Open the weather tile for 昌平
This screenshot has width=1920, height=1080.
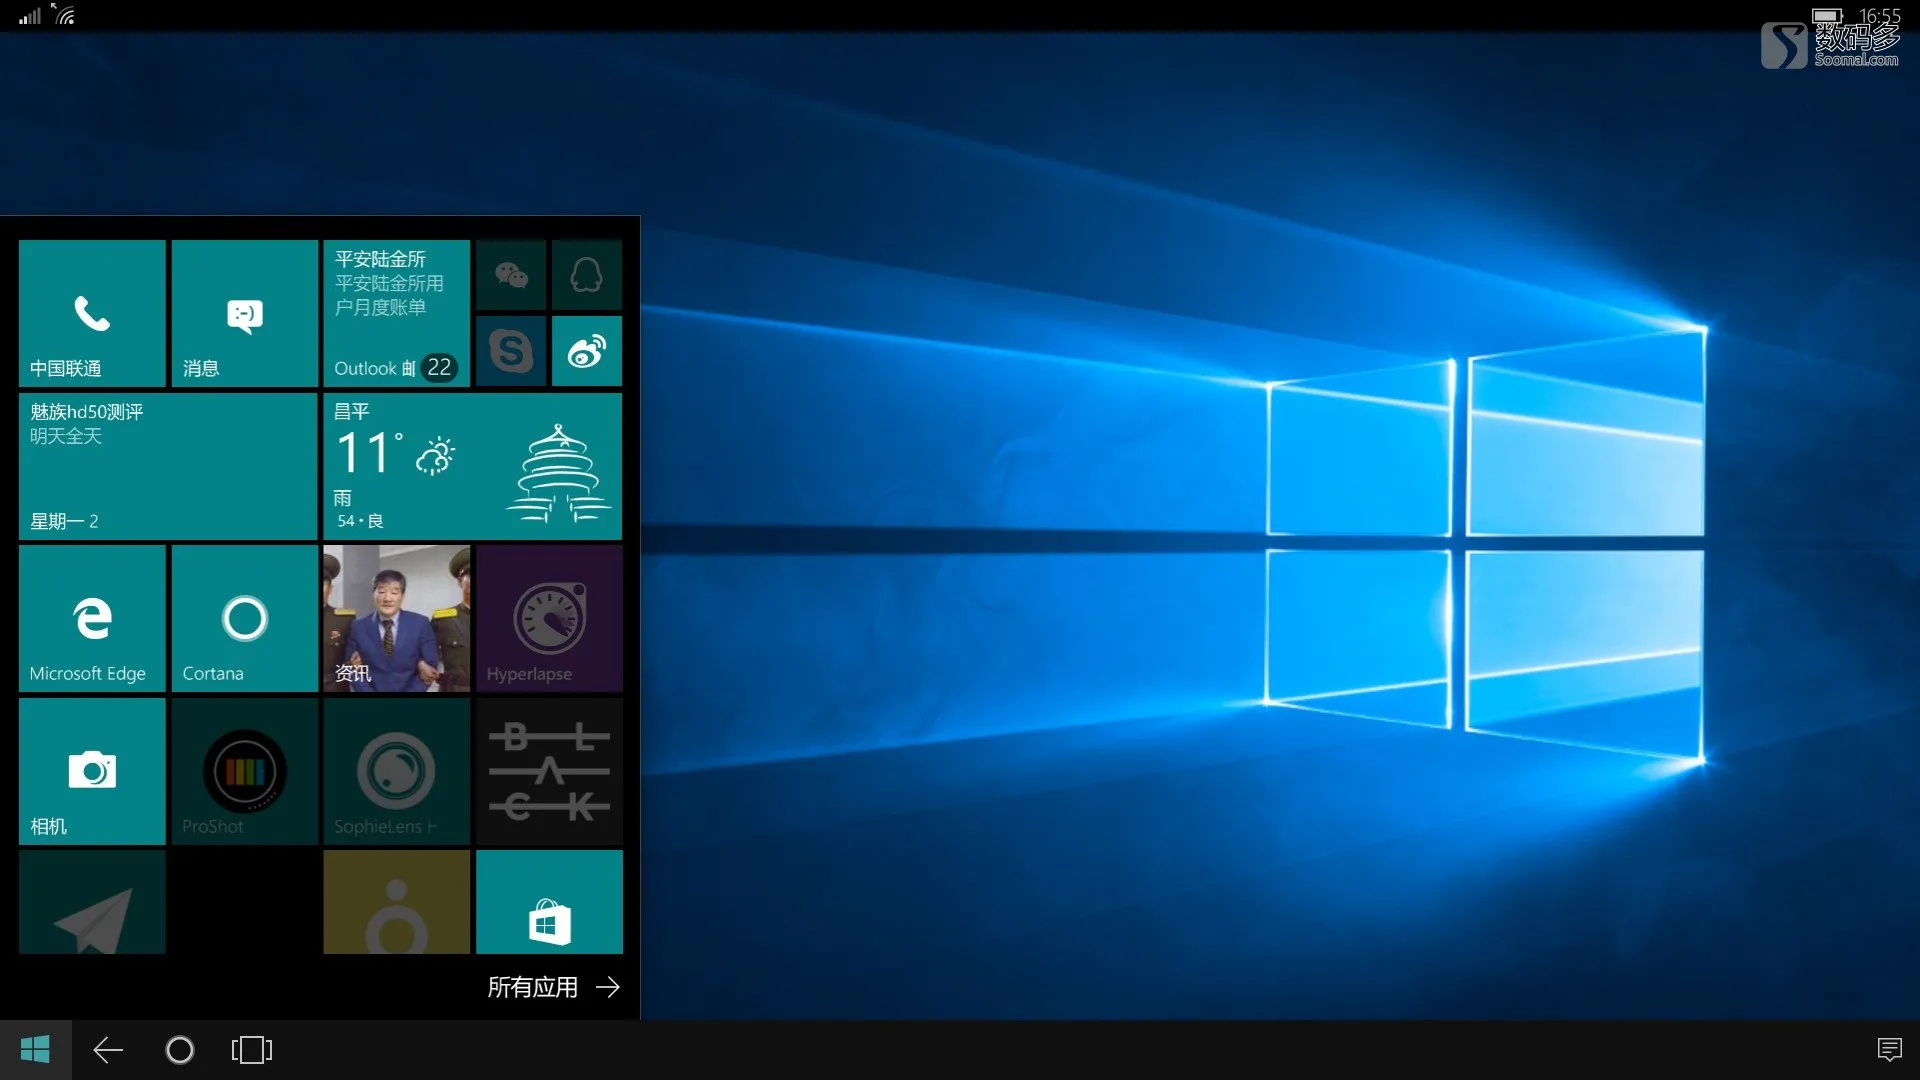pyautogui.click(x=473, y=466)
